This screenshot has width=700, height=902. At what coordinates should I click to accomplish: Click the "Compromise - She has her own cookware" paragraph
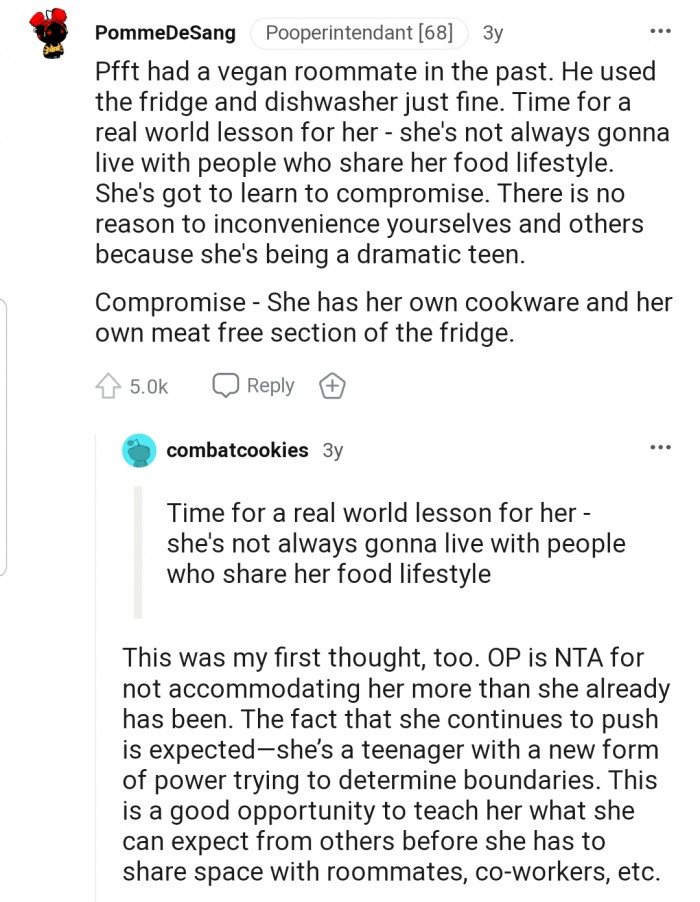tap(383, 318)
